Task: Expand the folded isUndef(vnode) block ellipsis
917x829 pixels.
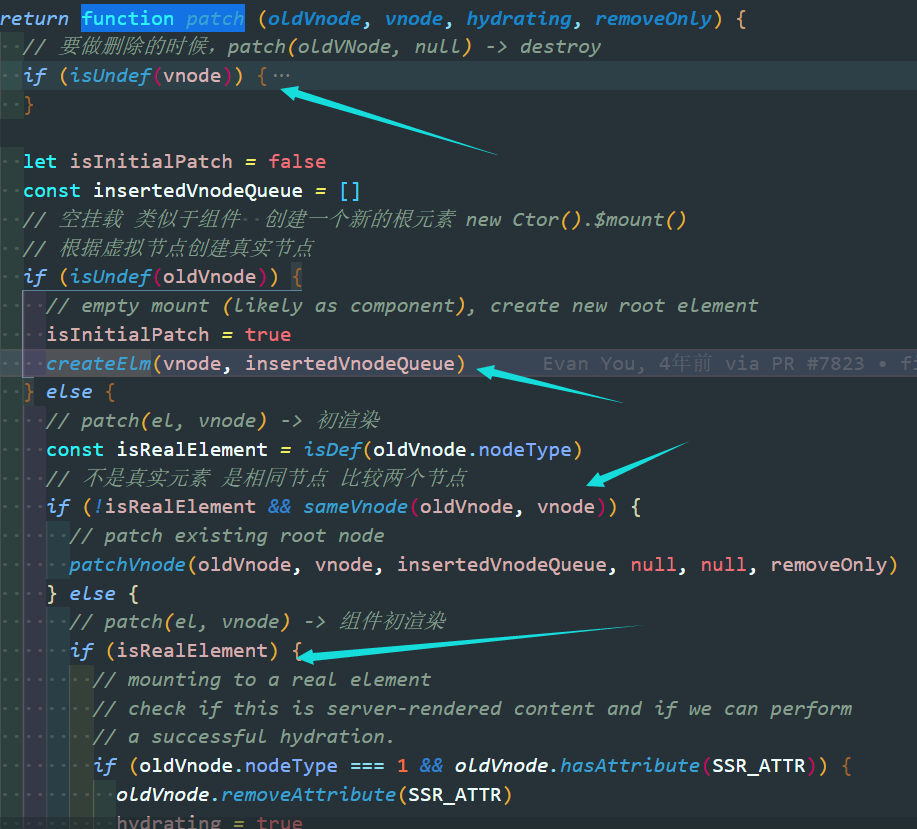Action: click(281, 75)
